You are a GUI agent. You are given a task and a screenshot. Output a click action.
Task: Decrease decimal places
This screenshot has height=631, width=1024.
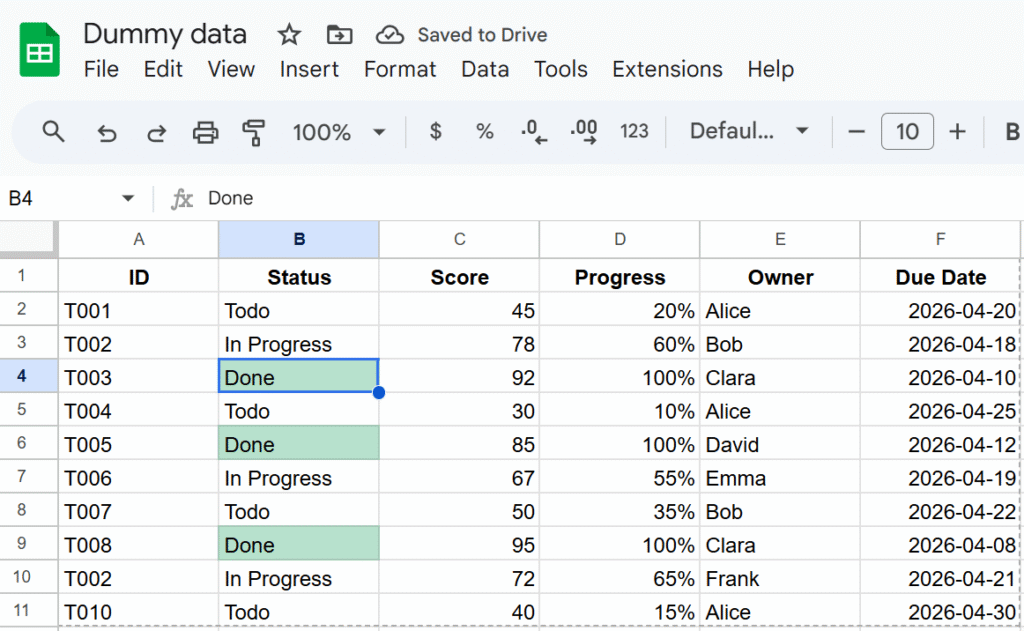click(x=534, y=132)
